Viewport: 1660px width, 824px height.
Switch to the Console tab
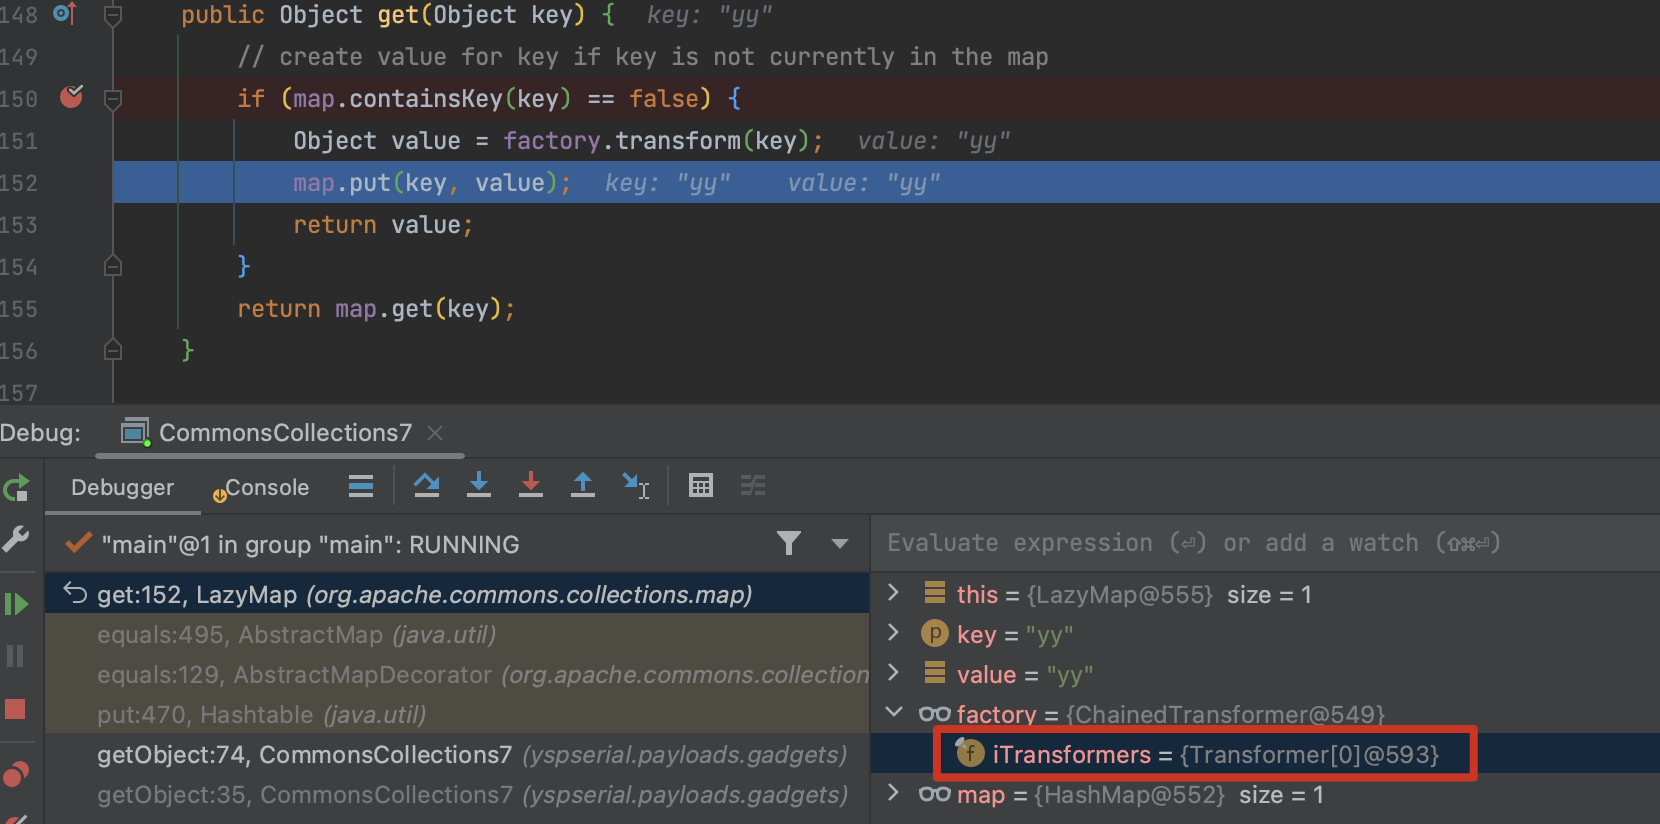point(261,487)
